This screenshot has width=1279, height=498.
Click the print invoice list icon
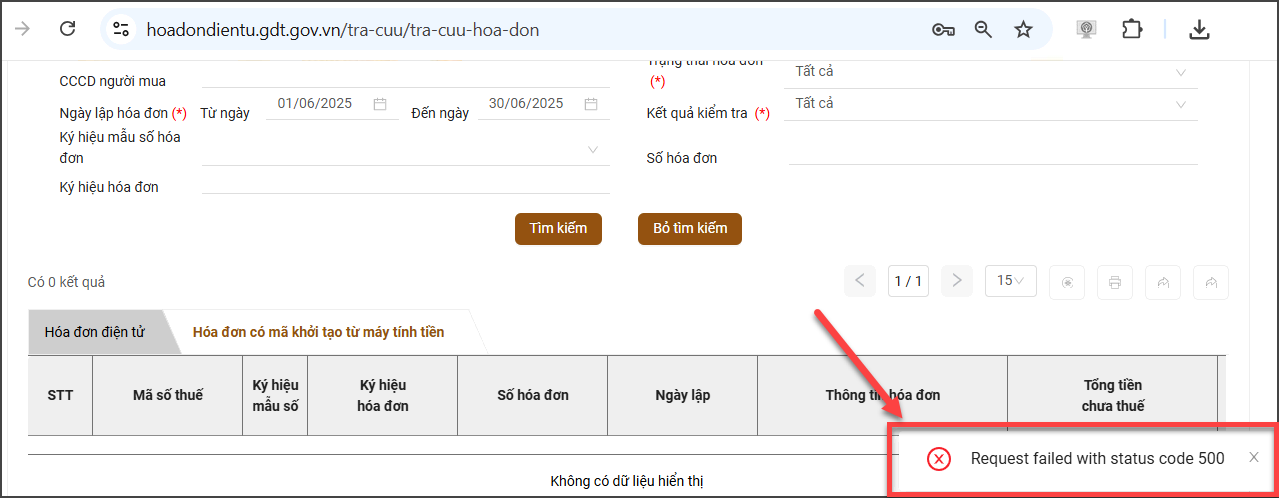click(x=1115, y=282)
